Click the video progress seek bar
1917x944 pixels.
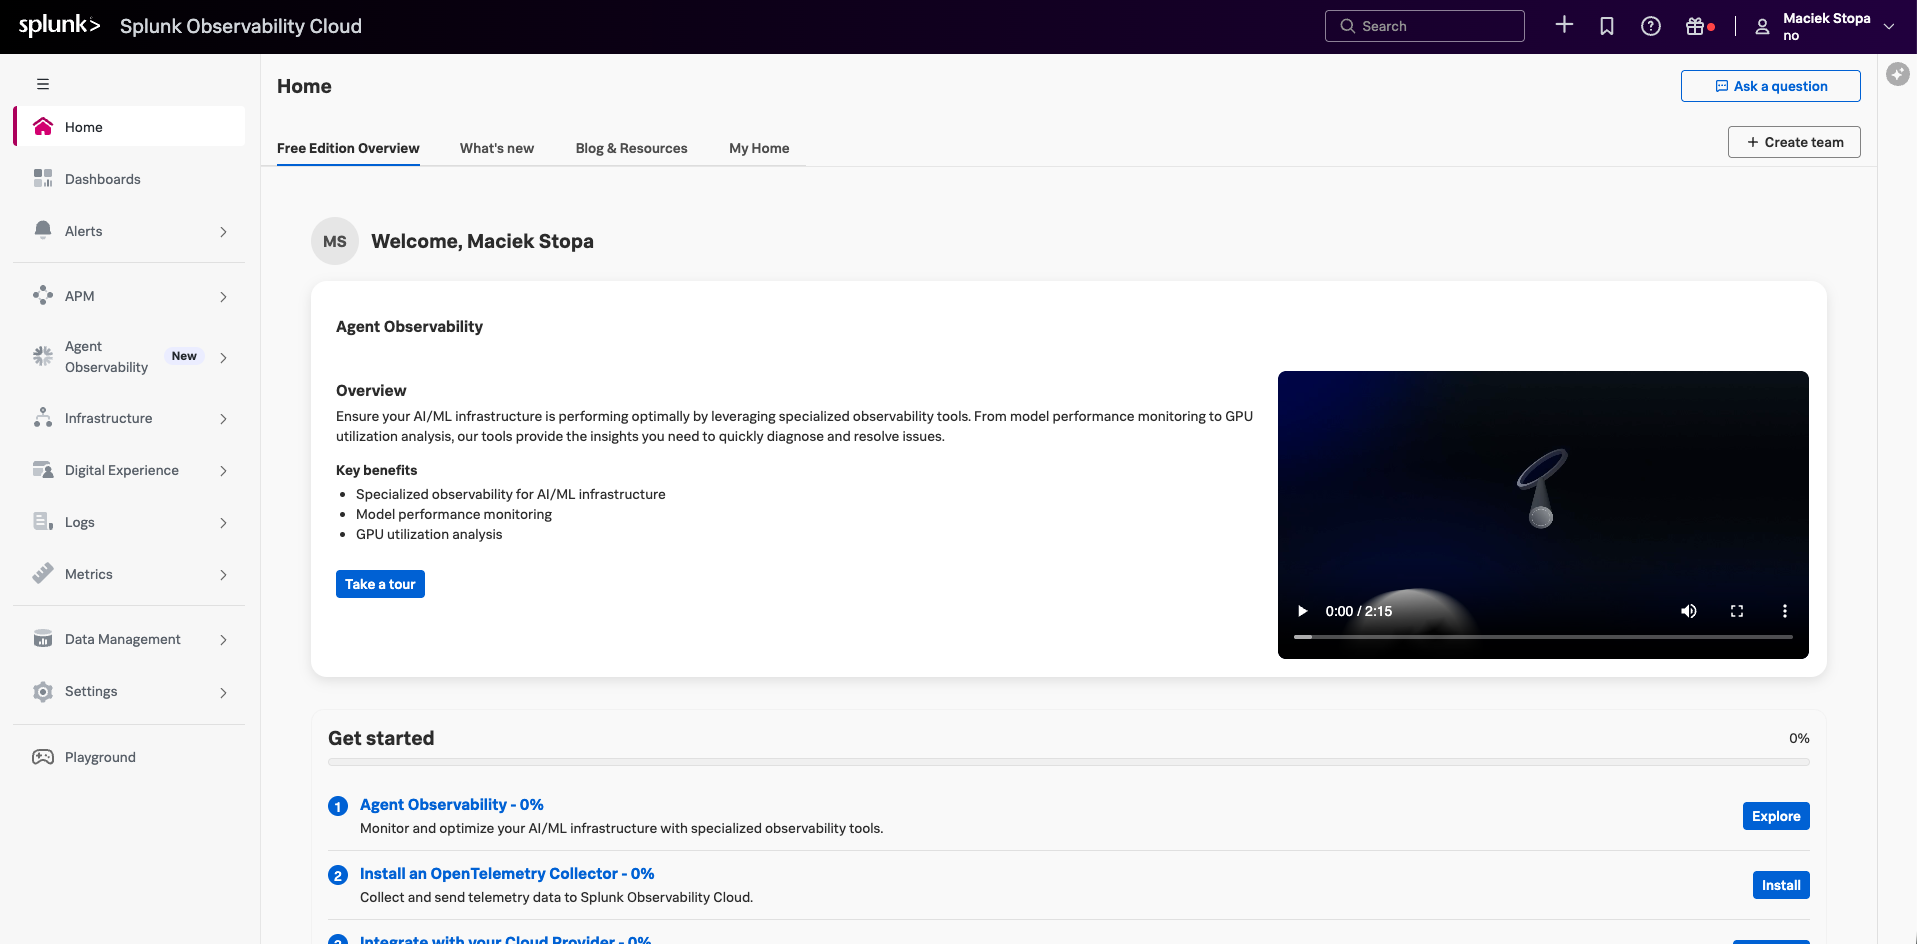1543,637
